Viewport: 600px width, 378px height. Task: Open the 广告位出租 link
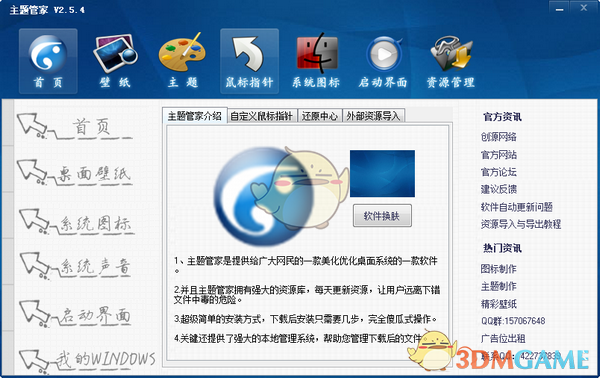(503, 339)
